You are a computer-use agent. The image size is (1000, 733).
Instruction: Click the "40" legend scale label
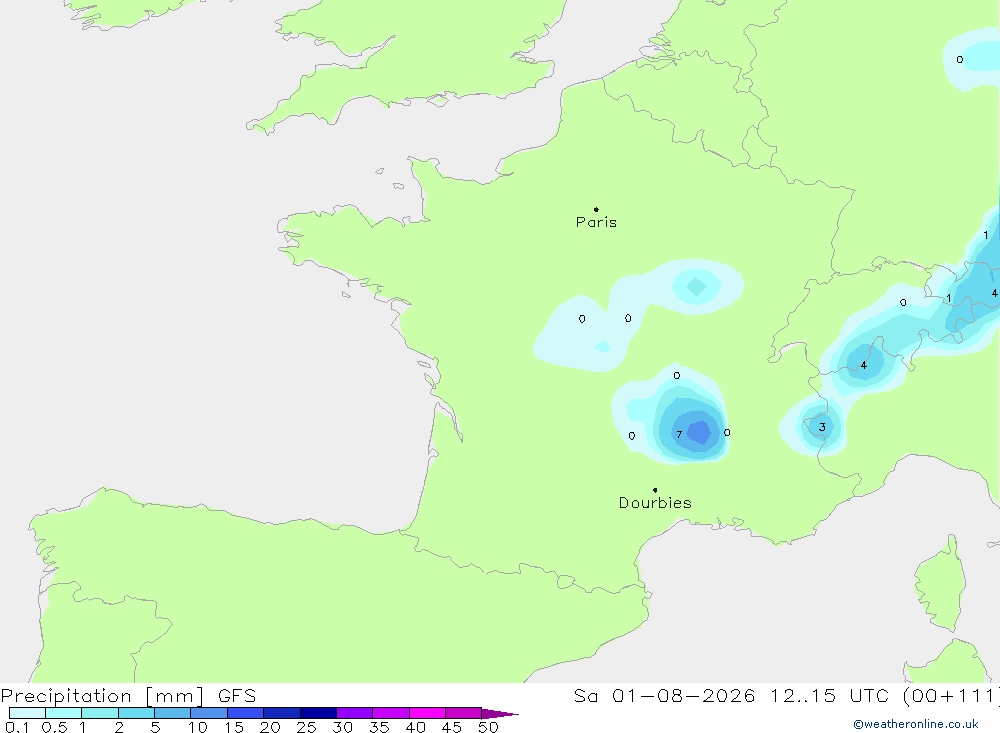click(x=415, y=727)
